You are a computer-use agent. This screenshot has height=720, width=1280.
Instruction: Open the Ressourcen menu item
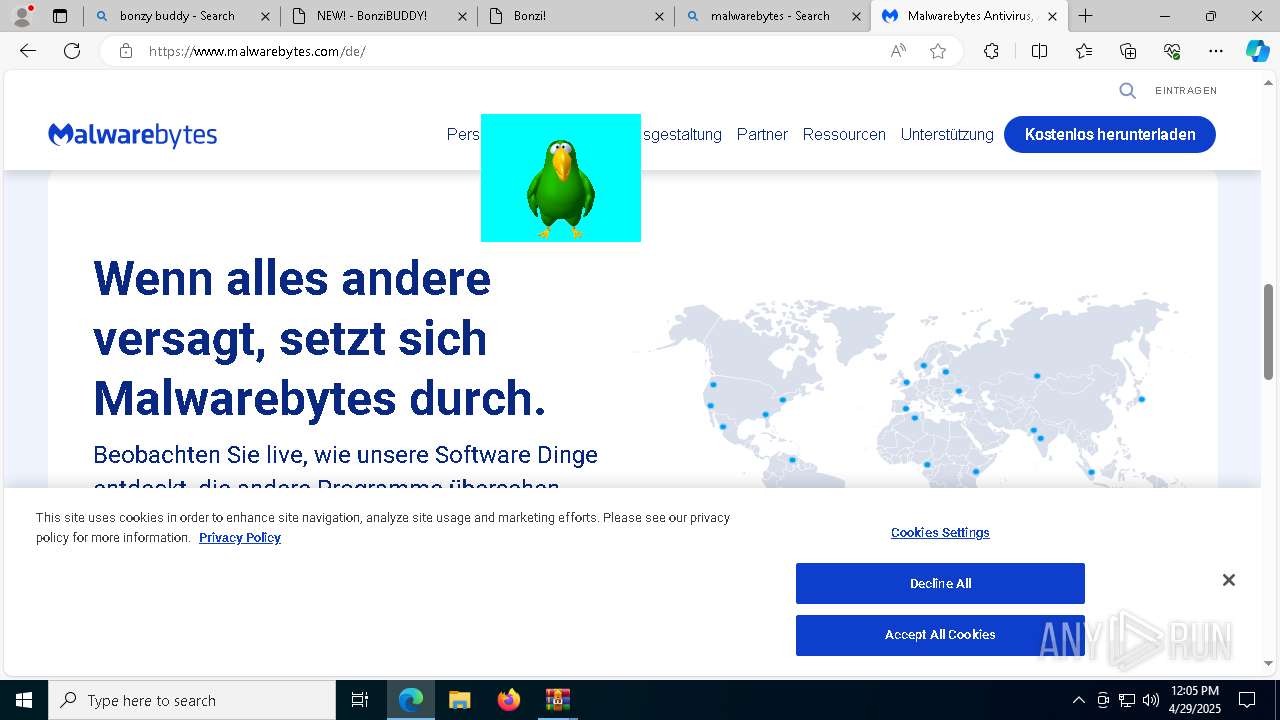[844, 135]
